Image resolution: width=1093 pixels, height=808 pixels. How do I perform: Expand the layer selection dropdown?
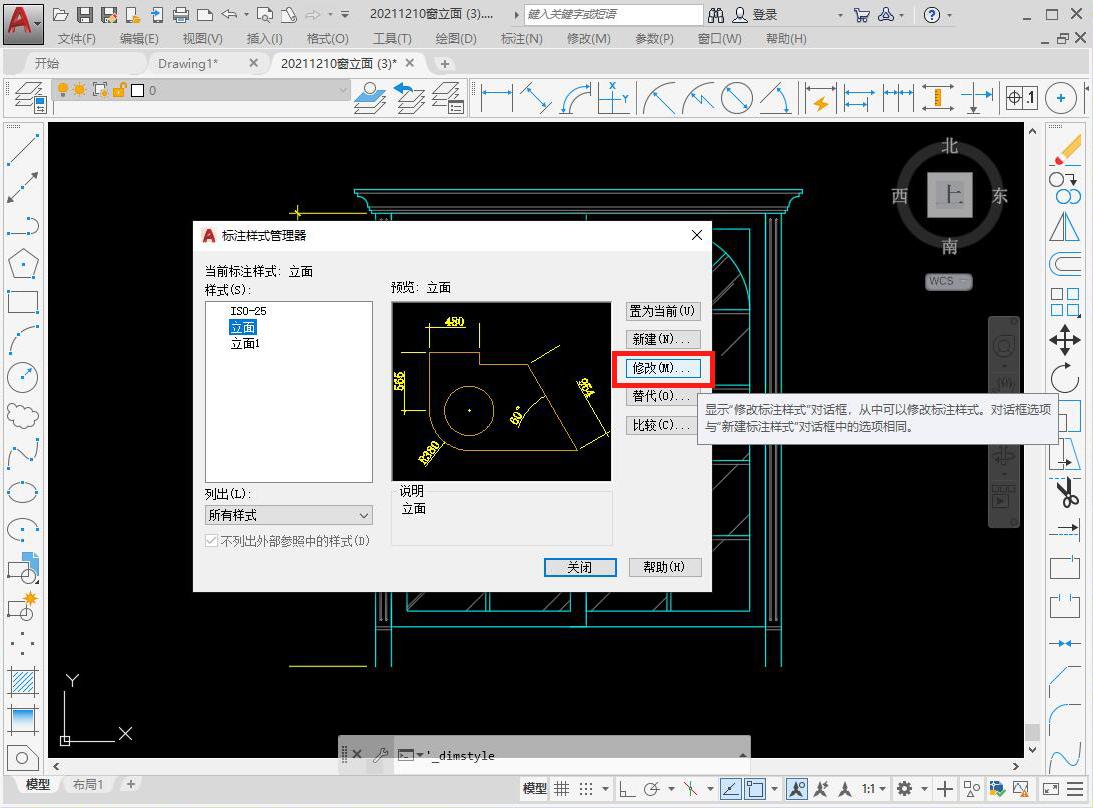(x=343, y=90)
